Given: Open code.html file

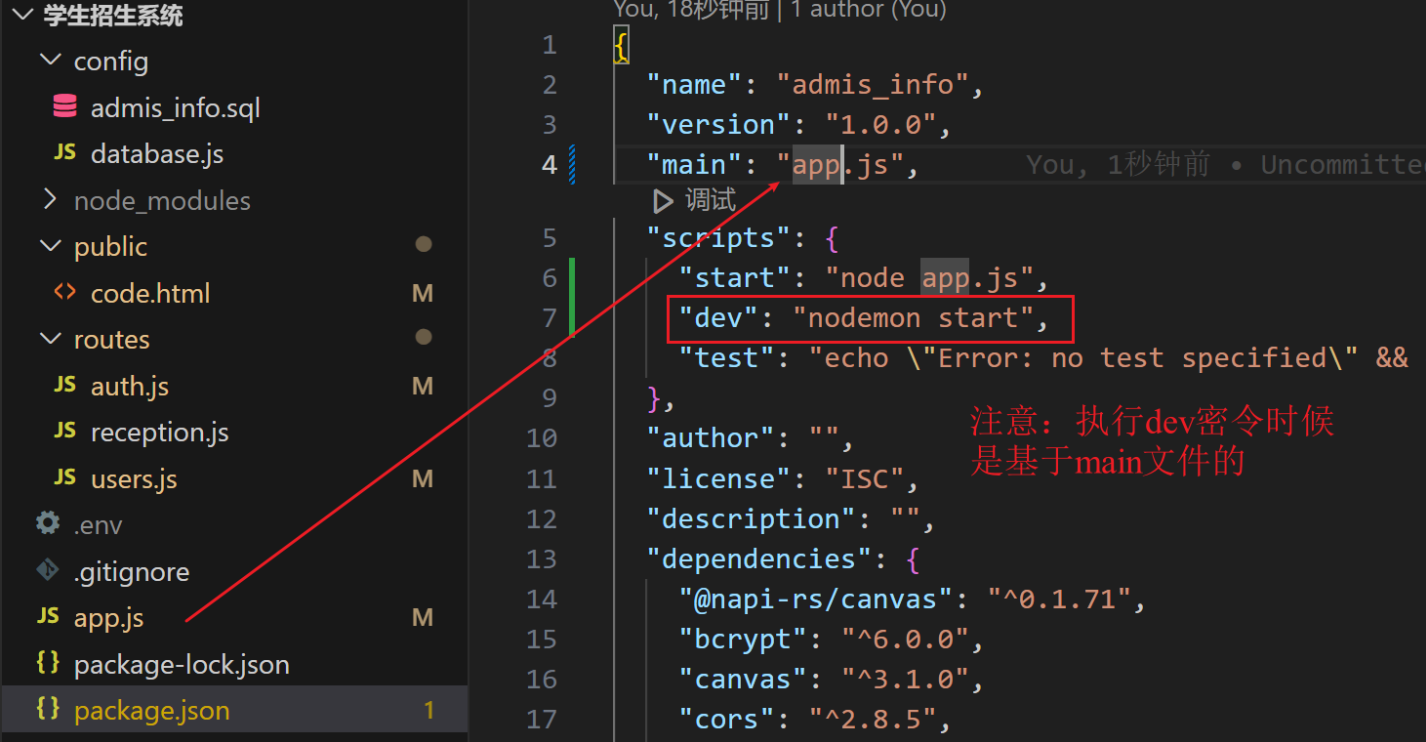Looking at the screenshot, I should [x=150, y=294].
